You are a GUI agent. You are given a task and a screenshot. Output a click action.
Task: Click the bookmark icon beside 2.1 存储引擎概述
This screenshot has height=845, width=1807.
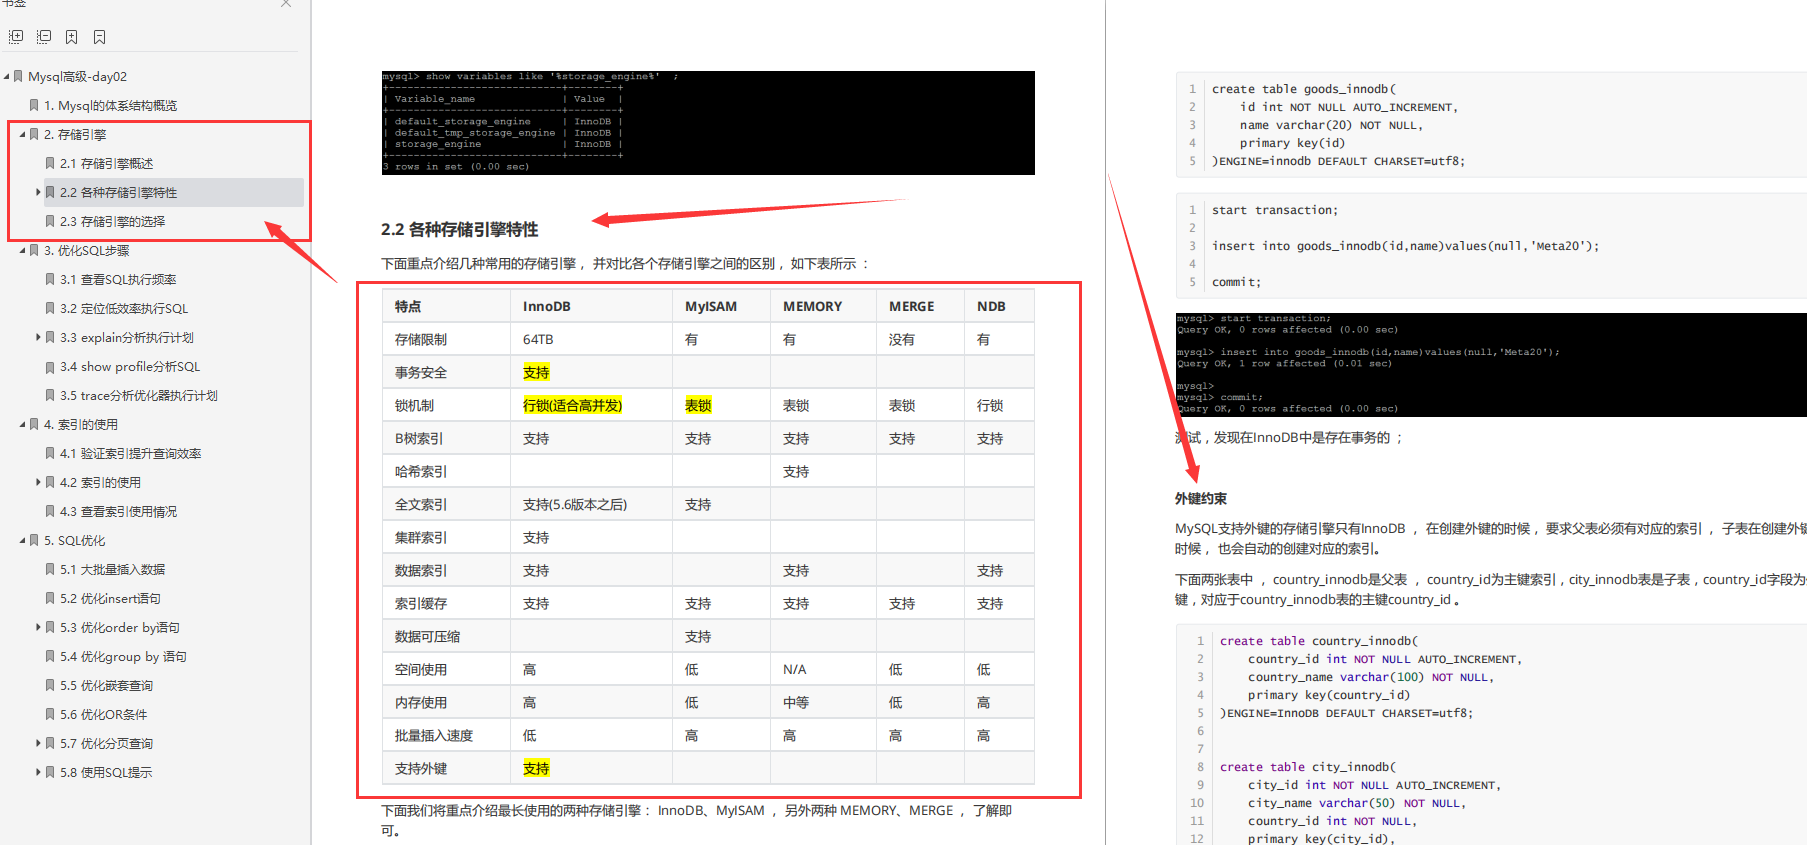(50, 163)
